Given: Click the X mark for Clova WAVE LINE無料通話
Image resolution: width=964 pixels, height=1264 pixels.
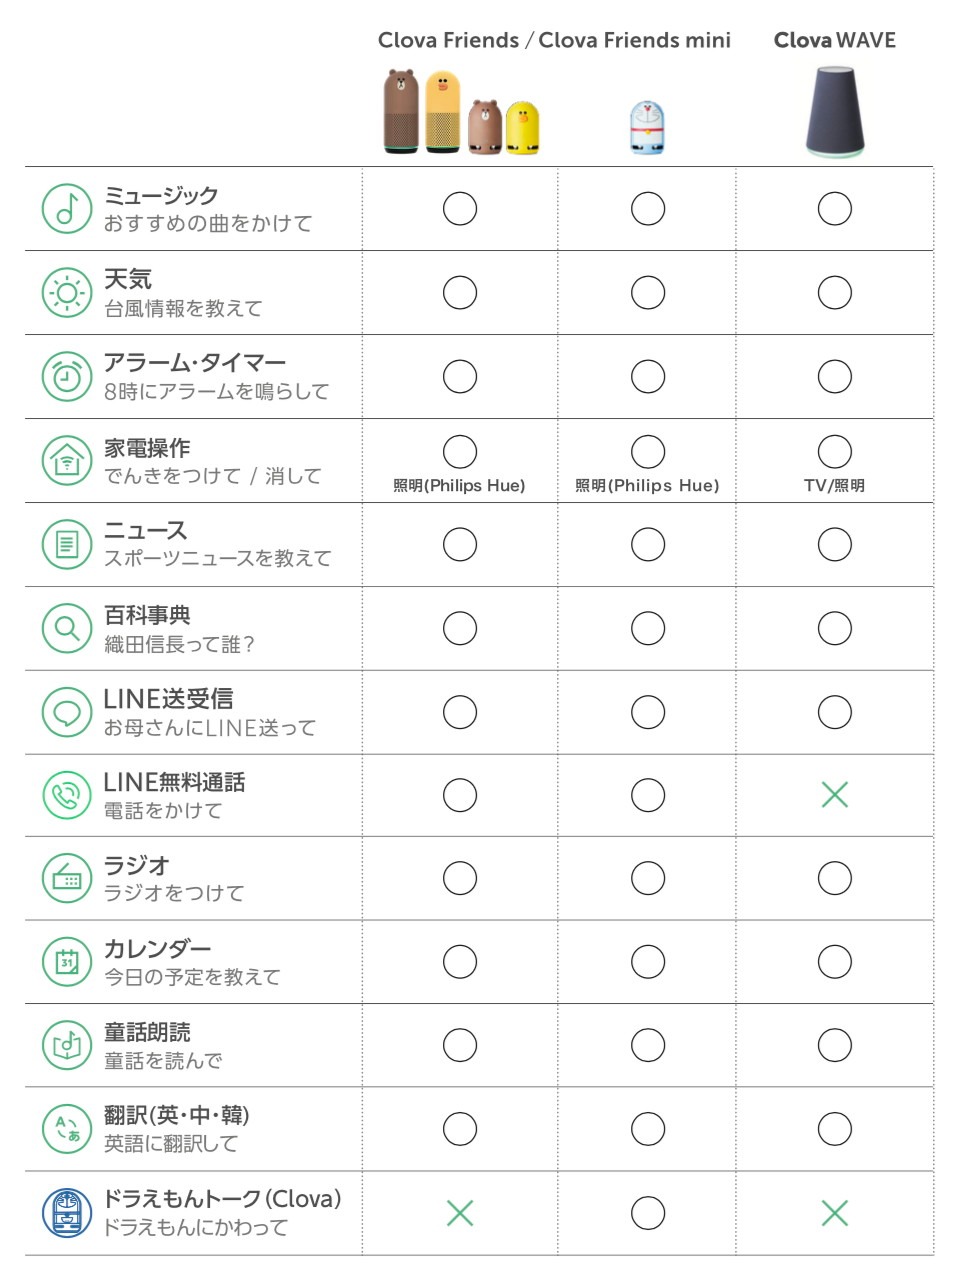Looking at the screenshot, I should click(x=834, y=795).
